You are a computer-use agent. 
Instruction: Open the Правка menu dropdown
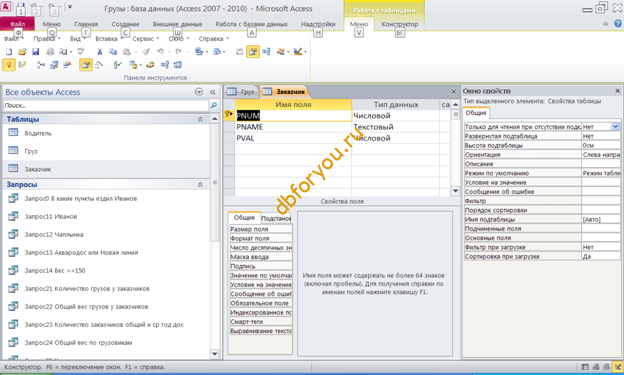pos(47,39)
